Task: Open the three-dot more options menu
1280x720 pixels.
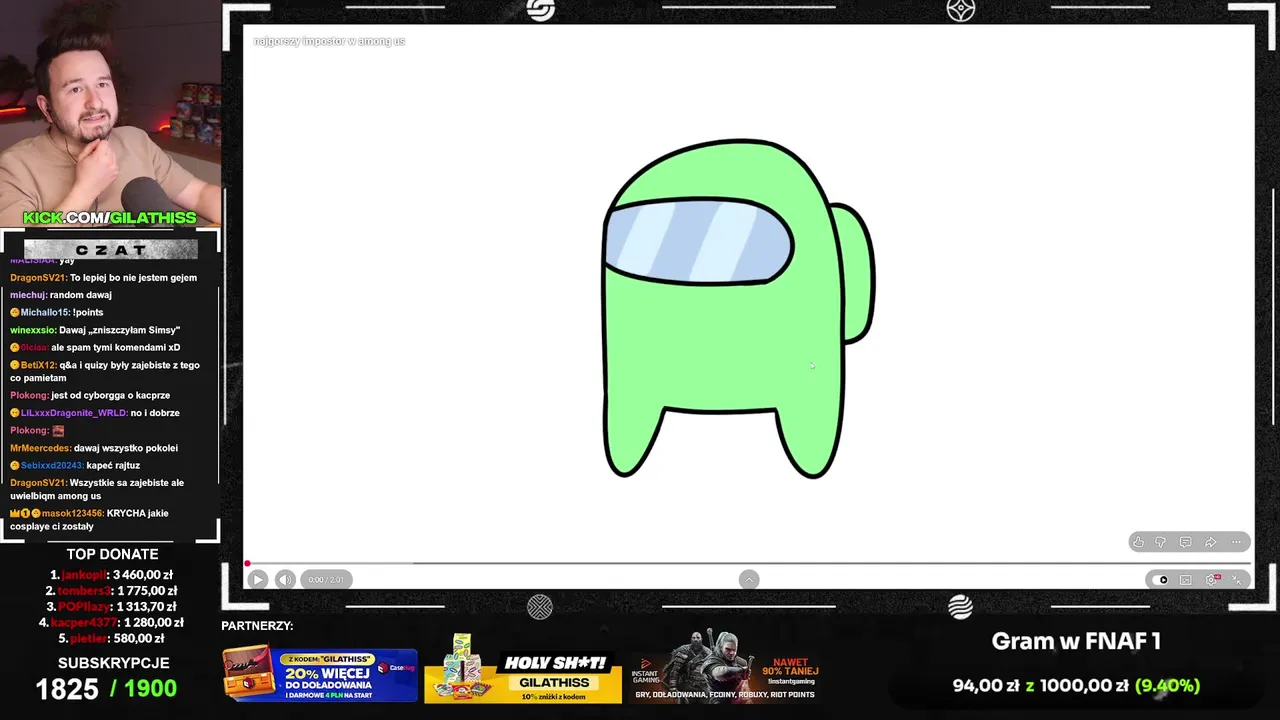Action: pyautogui.click(x=1236, y=542)
